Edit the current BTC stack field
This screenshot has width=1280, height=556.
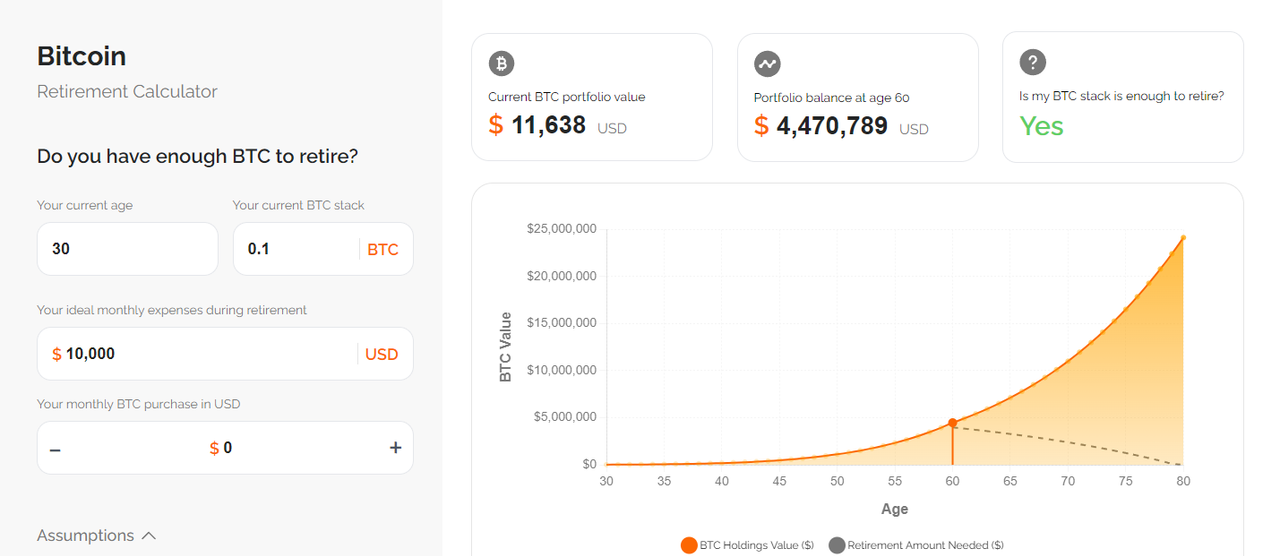[323, 249]
